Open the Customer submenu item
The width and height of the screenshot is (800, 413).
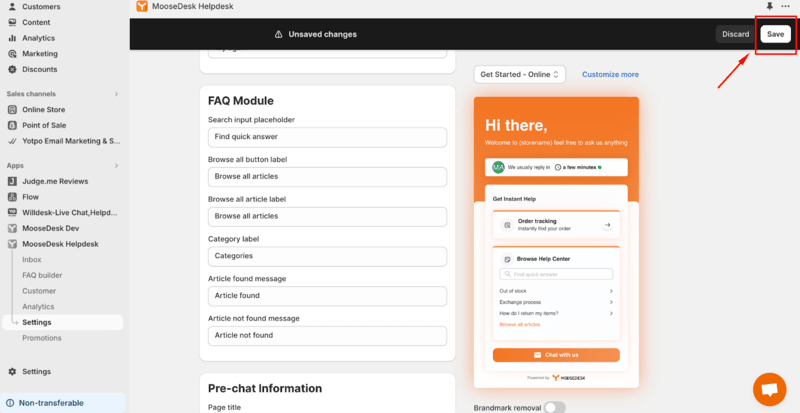coord(39,291)
